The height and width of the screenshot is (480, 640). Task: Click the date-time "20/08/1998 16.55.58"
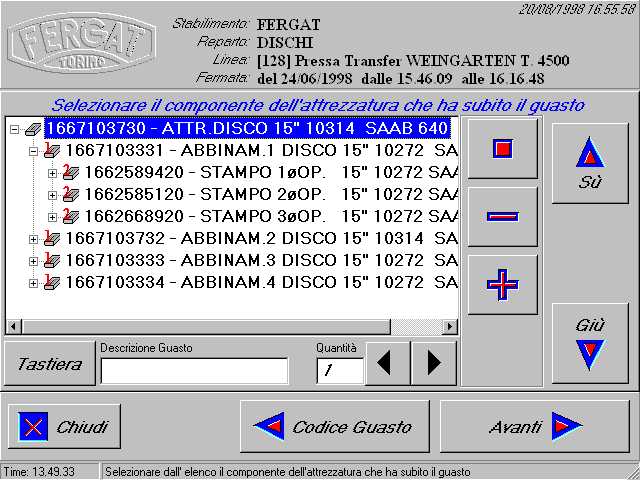pyautogui.click(x=577, y=9)
